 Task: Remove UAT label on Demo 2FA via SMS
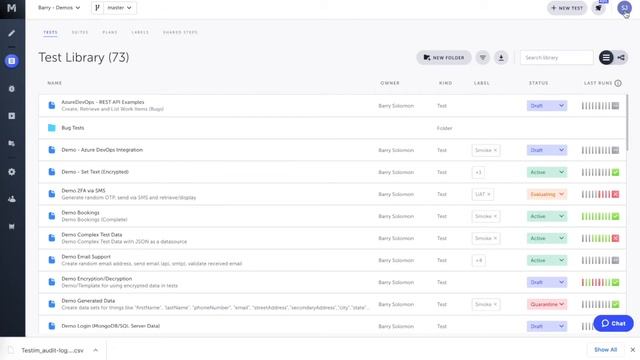489,194
